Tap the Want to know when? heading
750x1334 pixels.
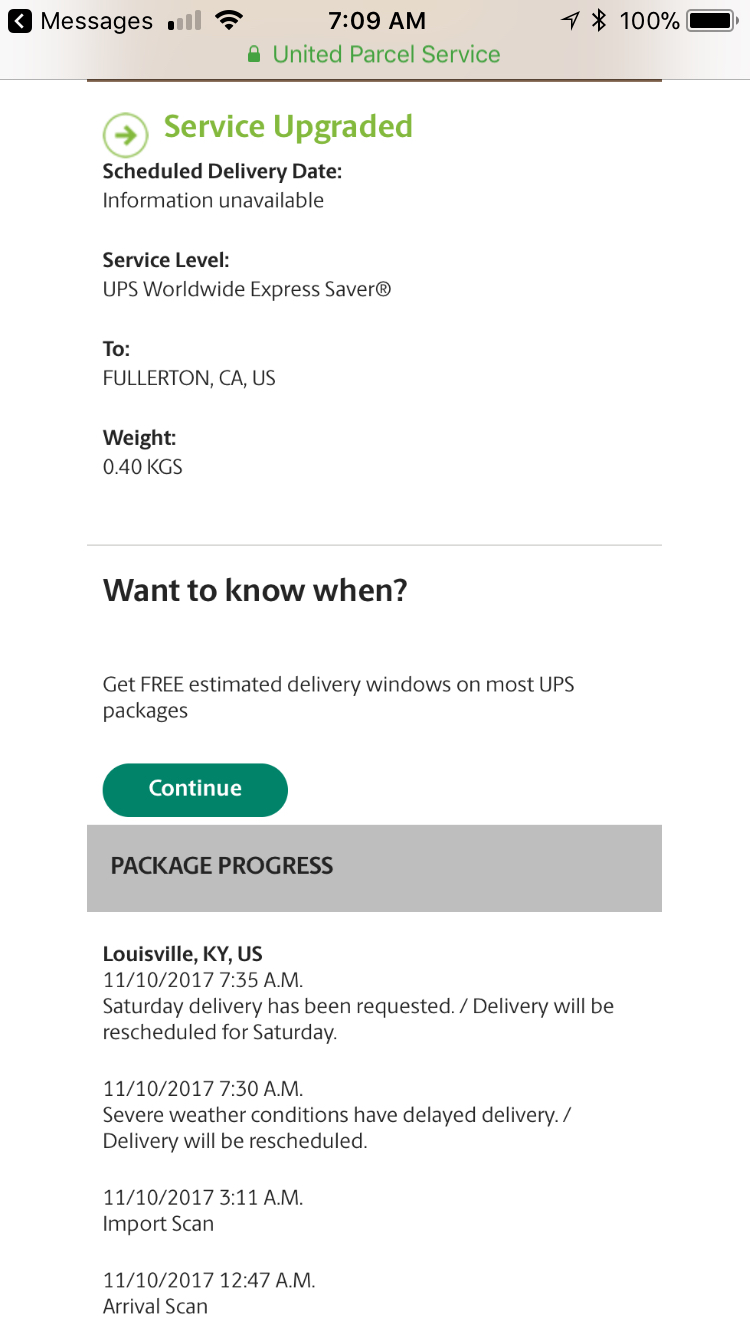(255, 590)
